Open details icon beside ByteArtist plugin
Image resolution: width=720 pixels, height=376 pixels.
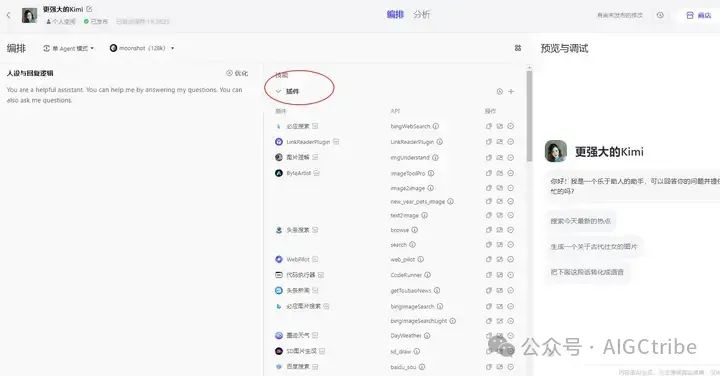coord(316,173)
